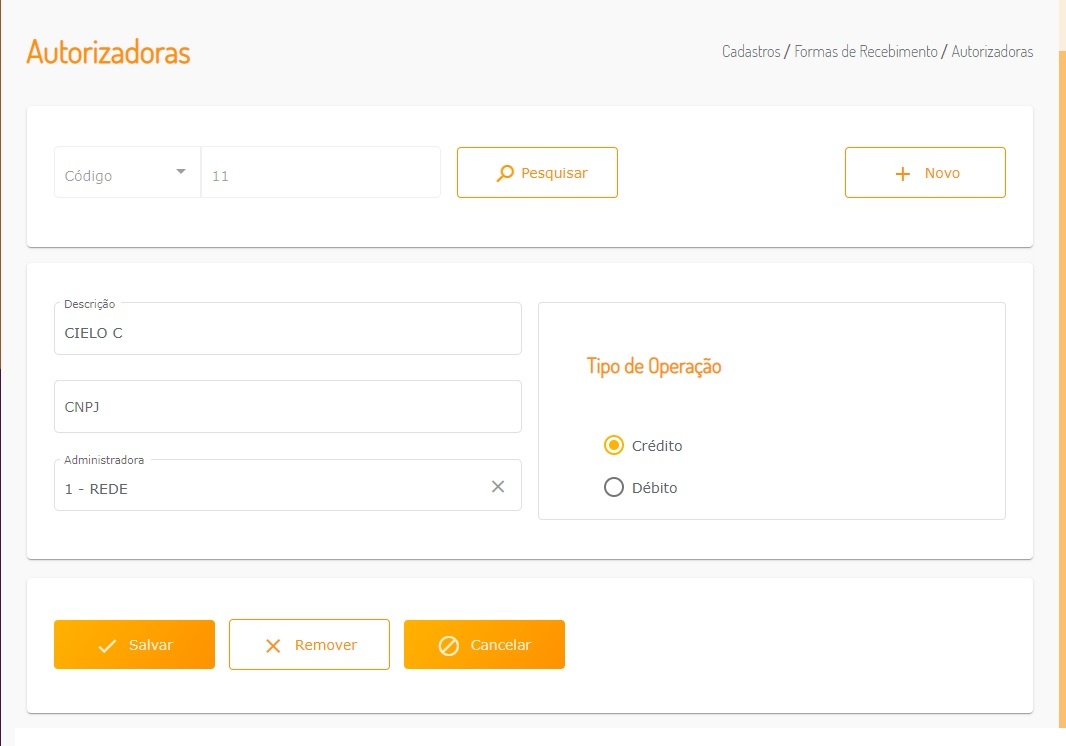Click the Autorizadoras page title

[108, 52]
